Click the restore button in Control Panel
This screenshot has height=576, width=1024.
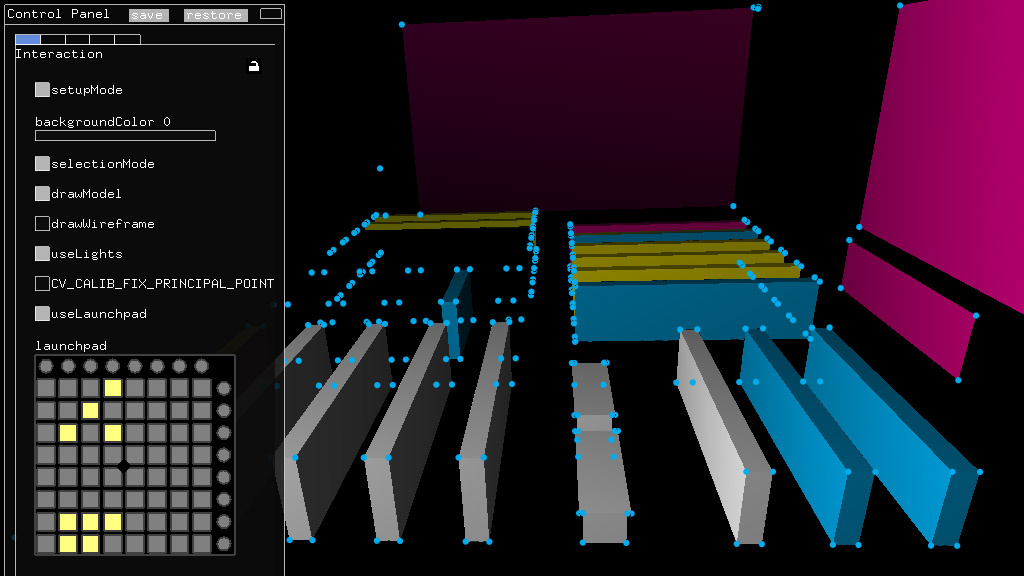click(216, 15)
